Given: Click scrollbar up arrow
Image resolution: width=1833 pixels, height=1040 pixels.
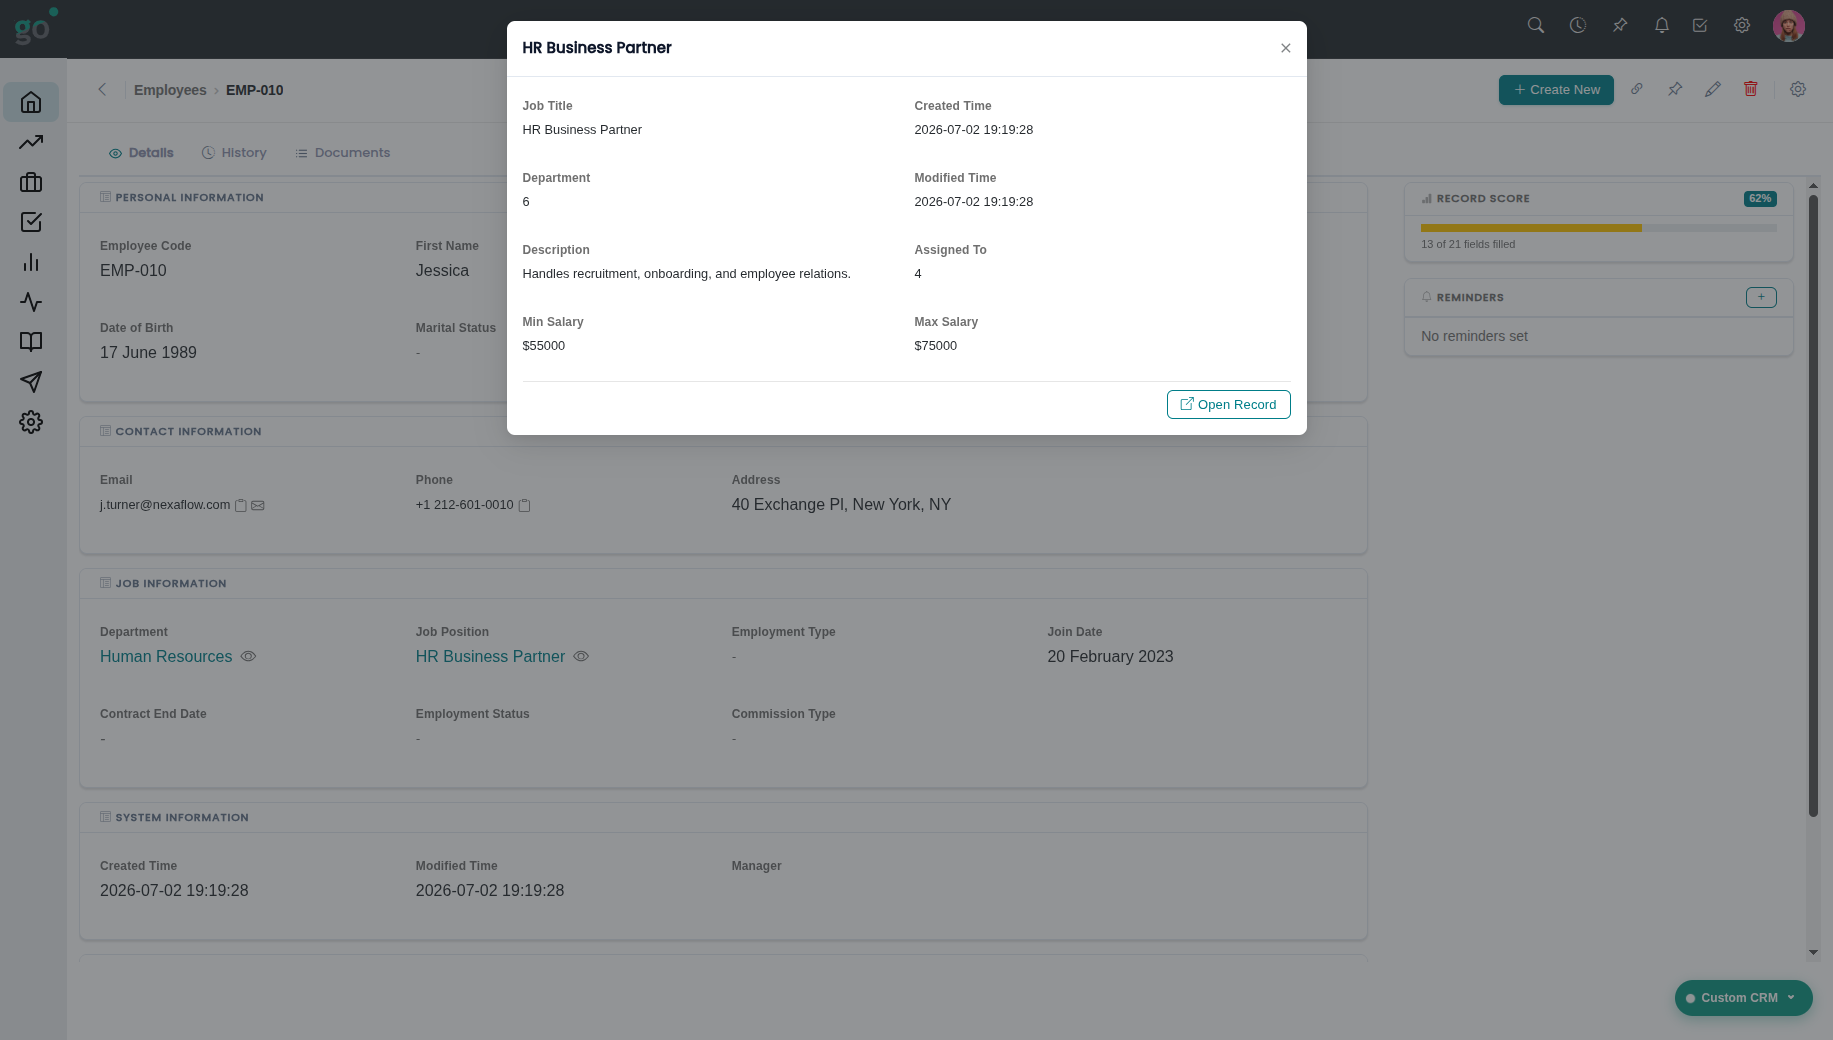Looking at the screenshot, I should click(1813, 186).
